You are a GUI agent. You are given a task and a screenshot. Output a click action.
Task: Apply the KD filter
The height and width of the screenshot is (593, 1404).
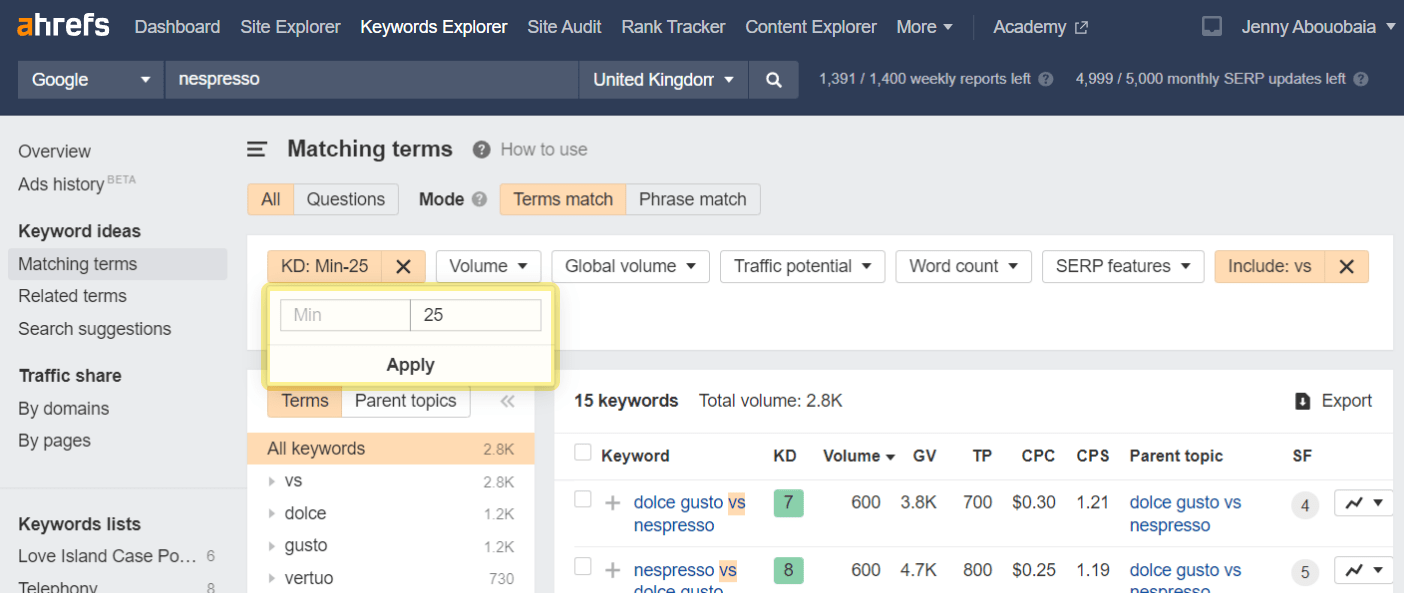tap(410, 365)
